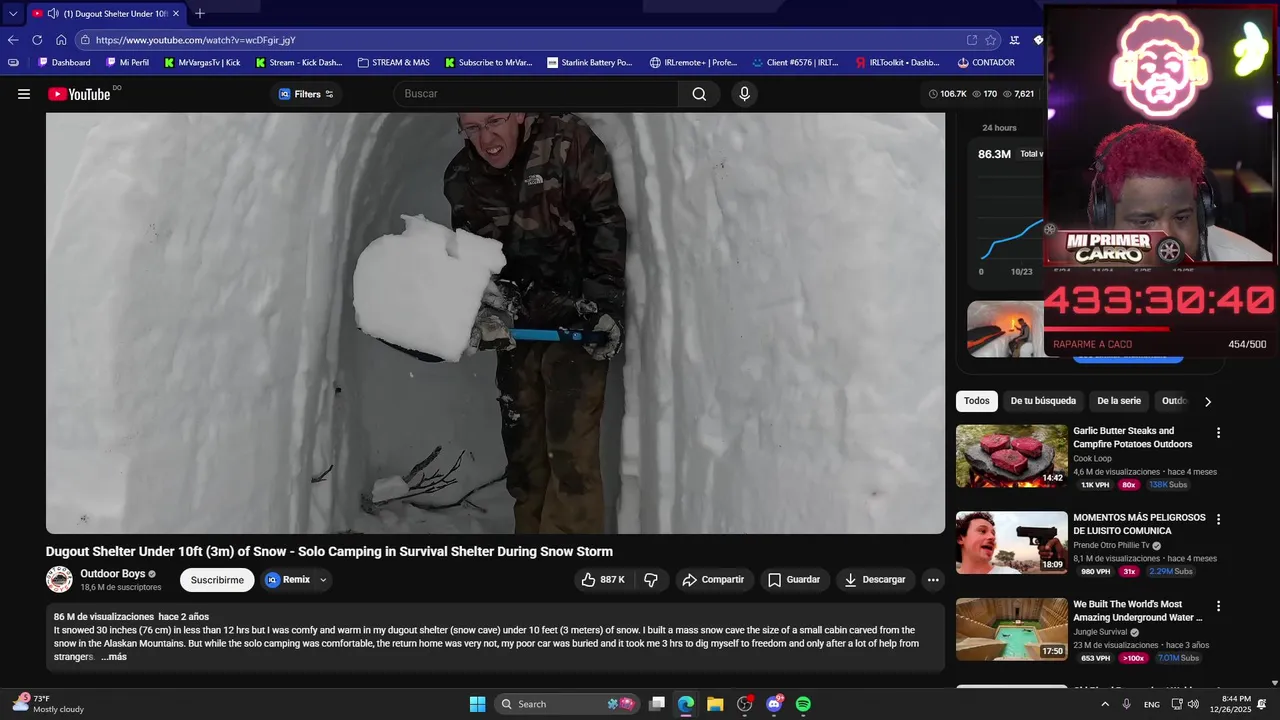
Task: Like the video (887 K)
Action: pyautogui.click(x=603, y=580)
